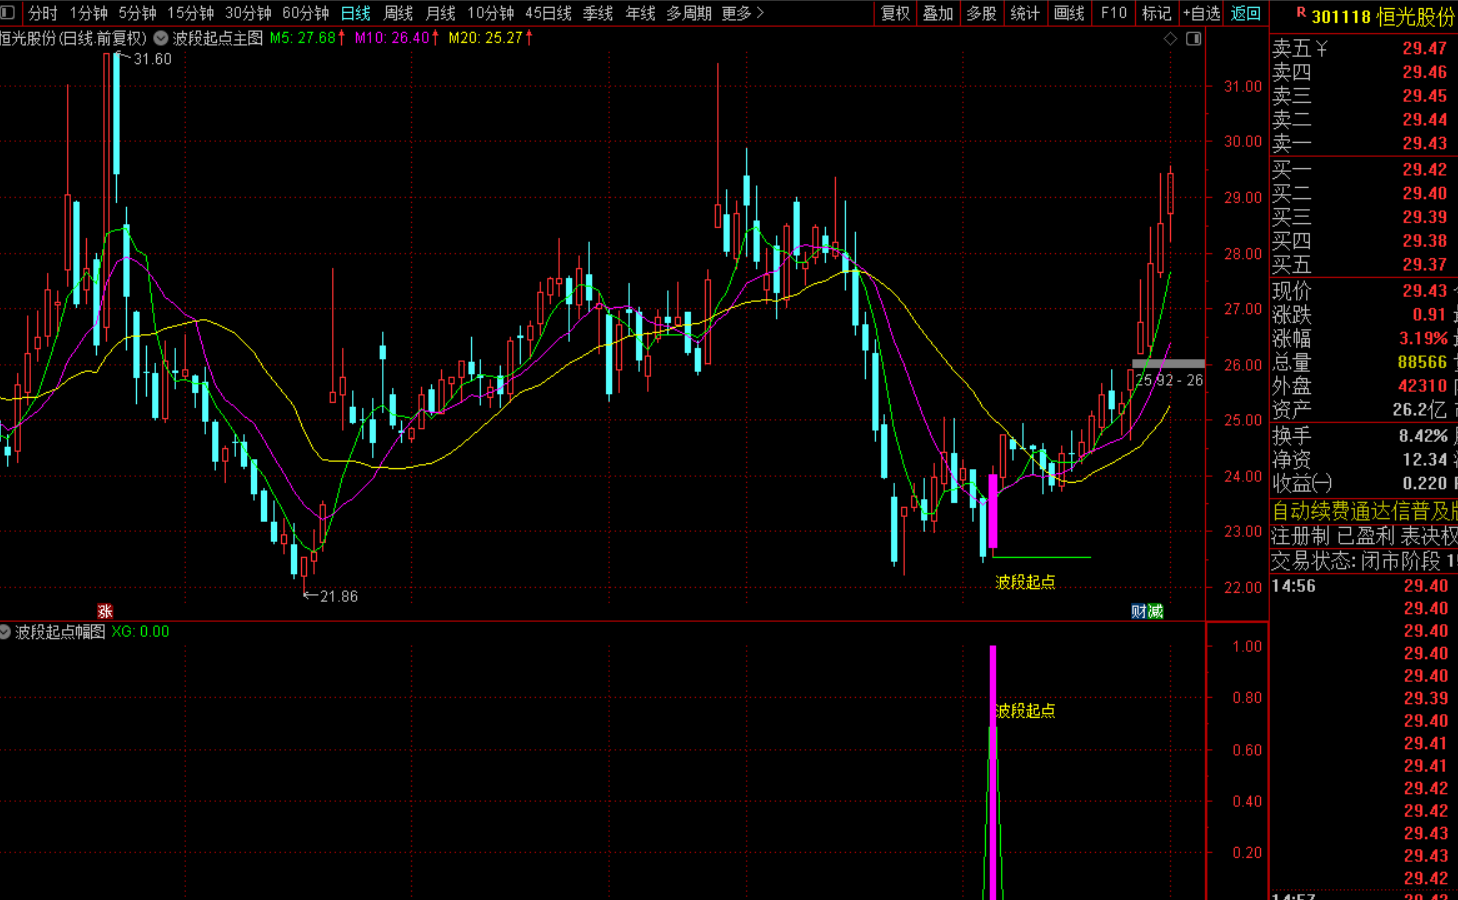Select the 60分钟 period tab
This screenshot has height=900, width=1458.
click(305, 13)
